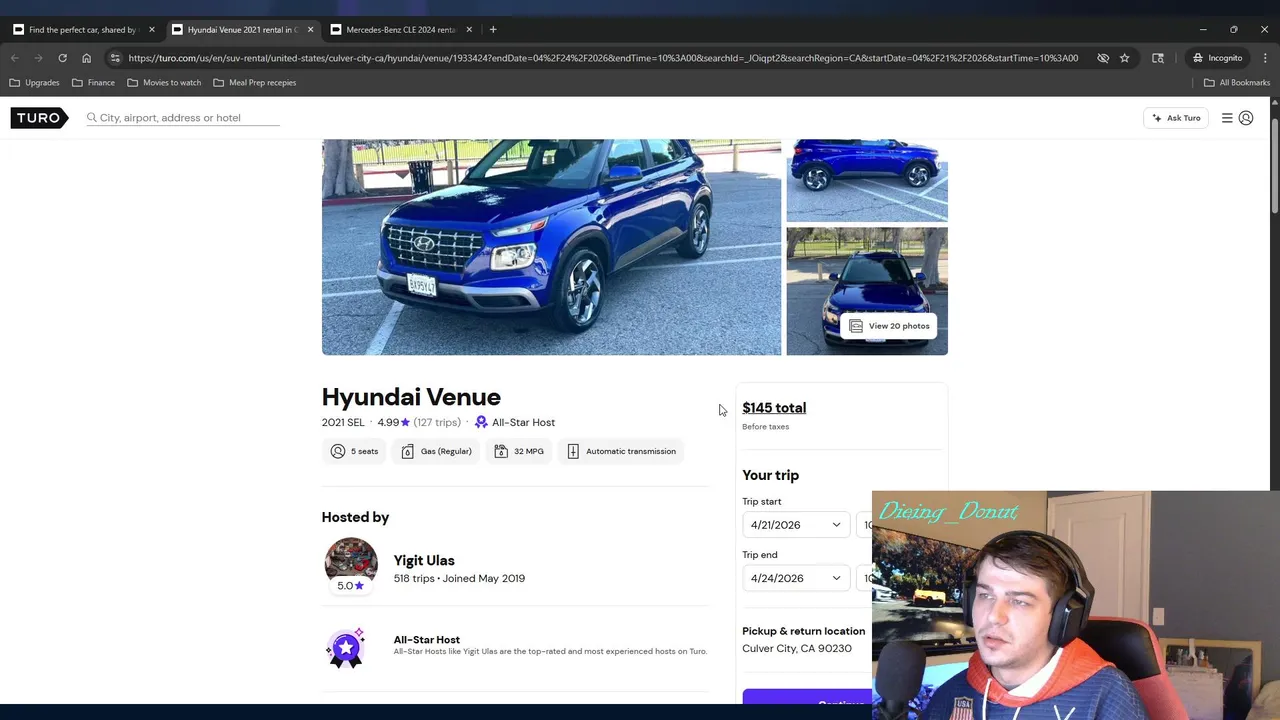The height and width of the screenshot is (720, 1280).
Task: Click the Culver City, CA 90230 location text
Action: (797, 648)
